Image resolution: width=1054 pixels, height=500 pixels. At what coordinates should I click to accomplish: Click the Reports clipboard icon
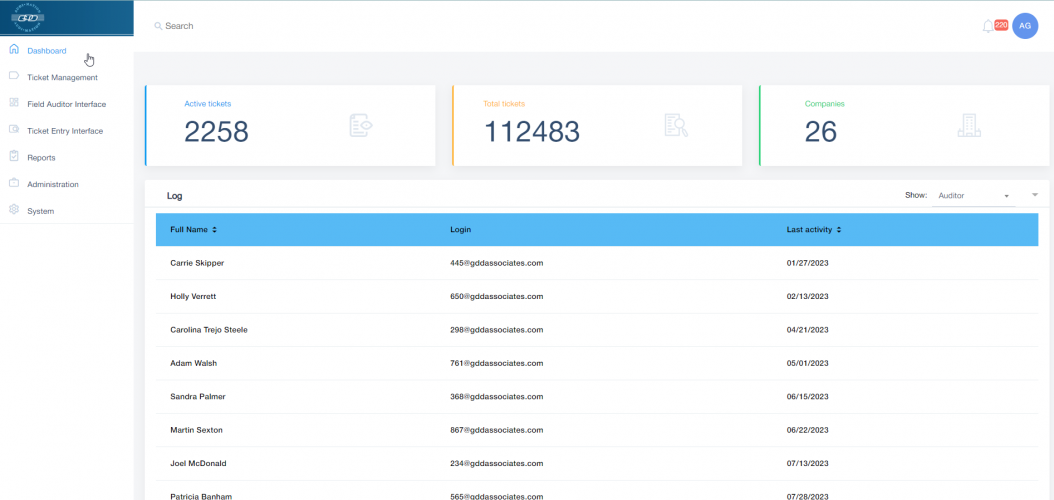pos(14,156)
